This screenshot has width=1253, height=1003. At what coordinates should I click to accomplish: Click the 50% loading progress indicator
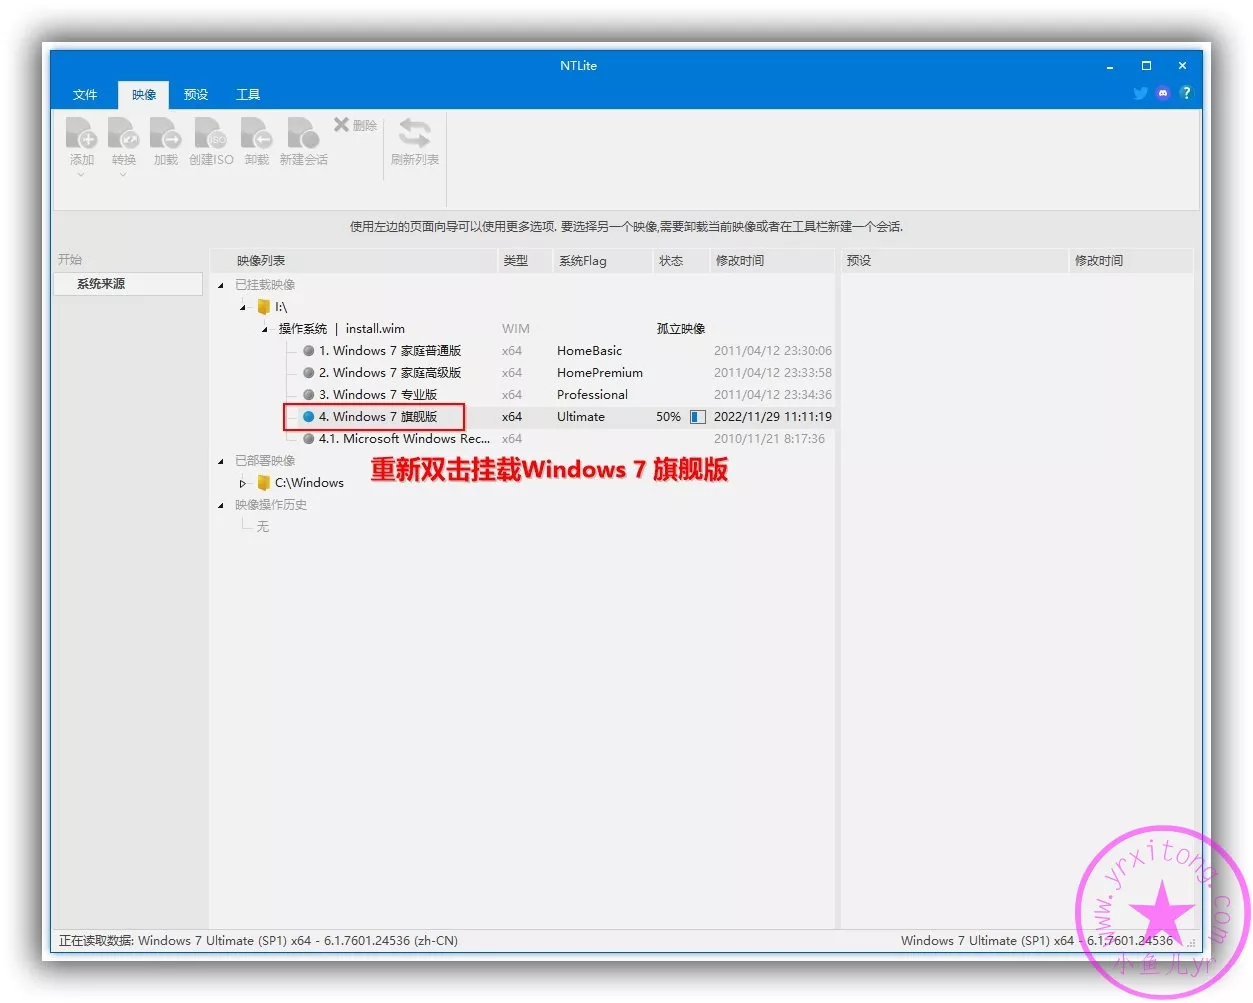(x=697, y=417)
